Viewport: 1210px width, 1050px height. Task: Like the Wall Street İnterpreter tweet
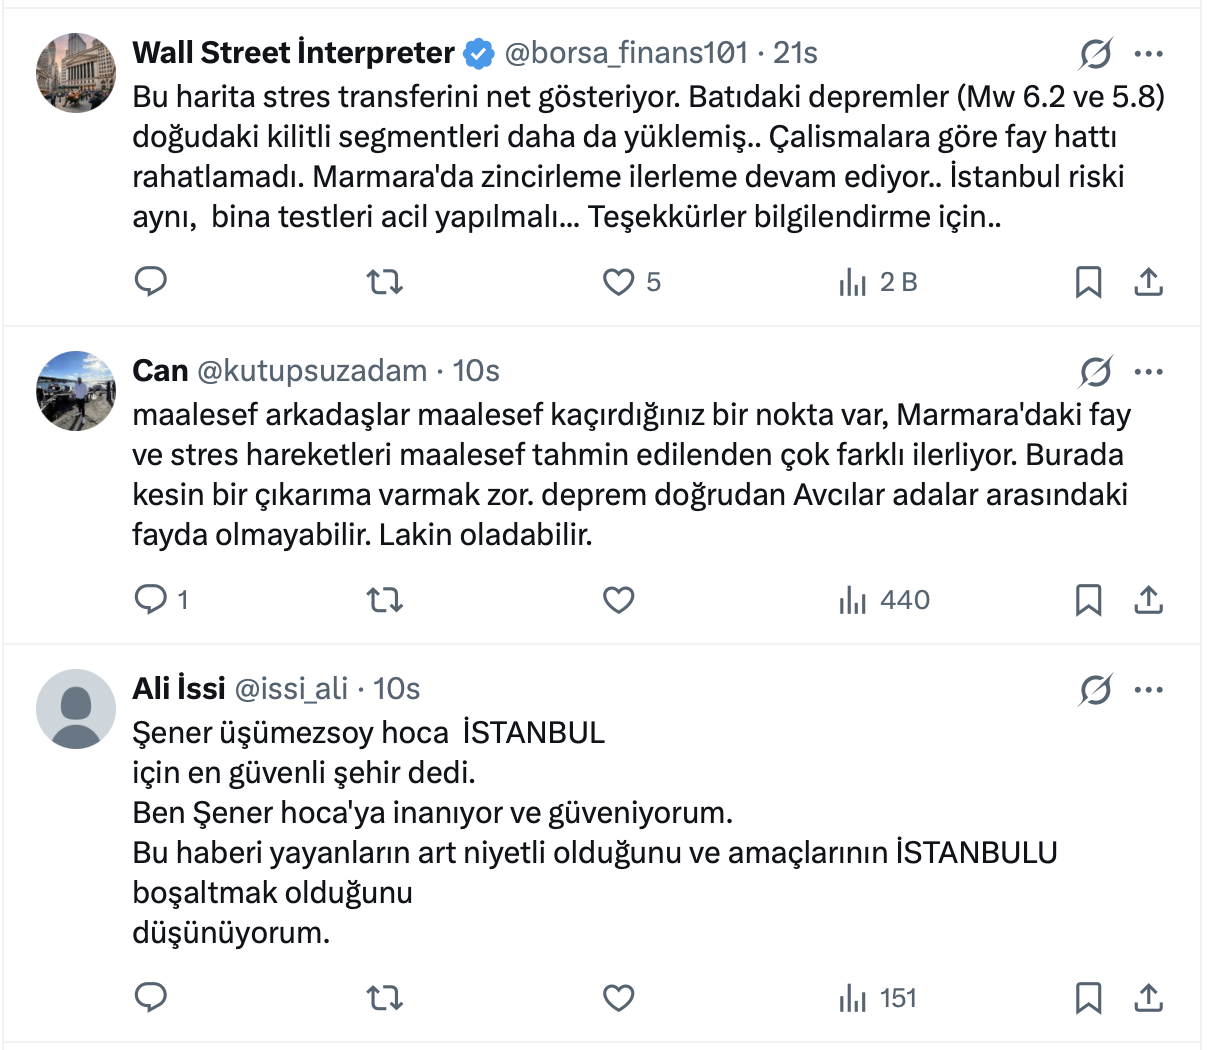(x=619, y=282)
